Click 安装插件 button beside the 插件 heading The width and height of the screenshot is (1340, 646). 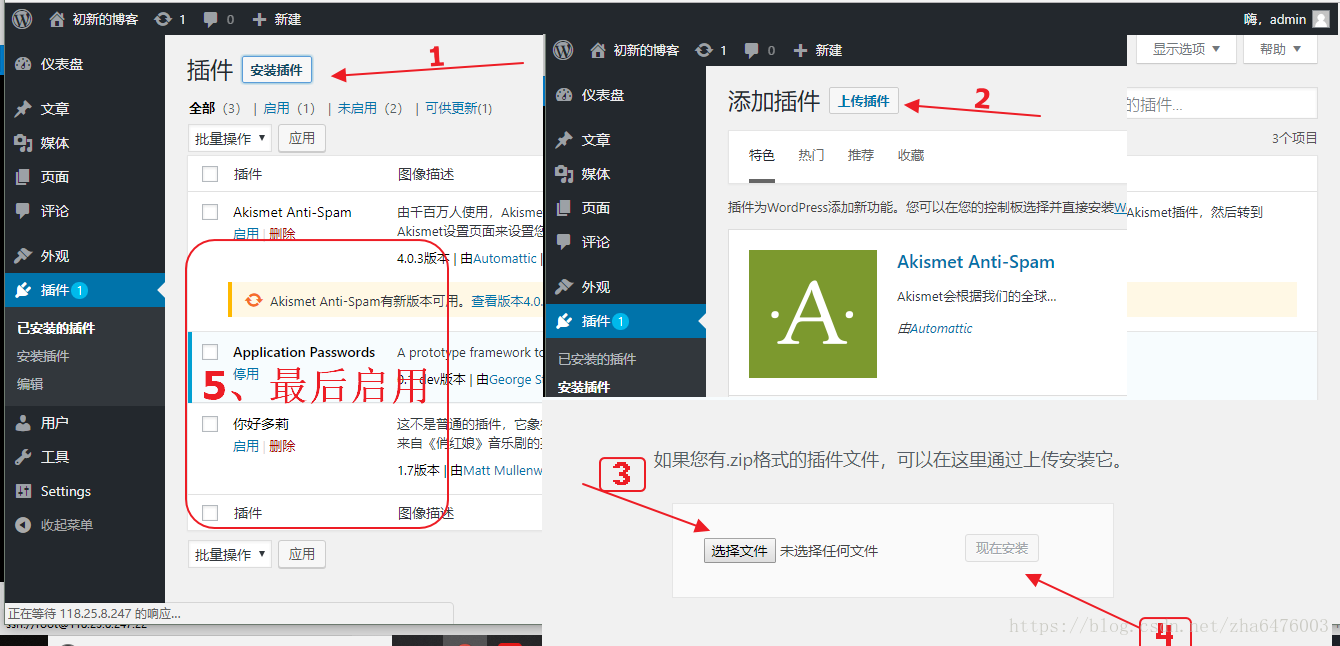(277, 70)
